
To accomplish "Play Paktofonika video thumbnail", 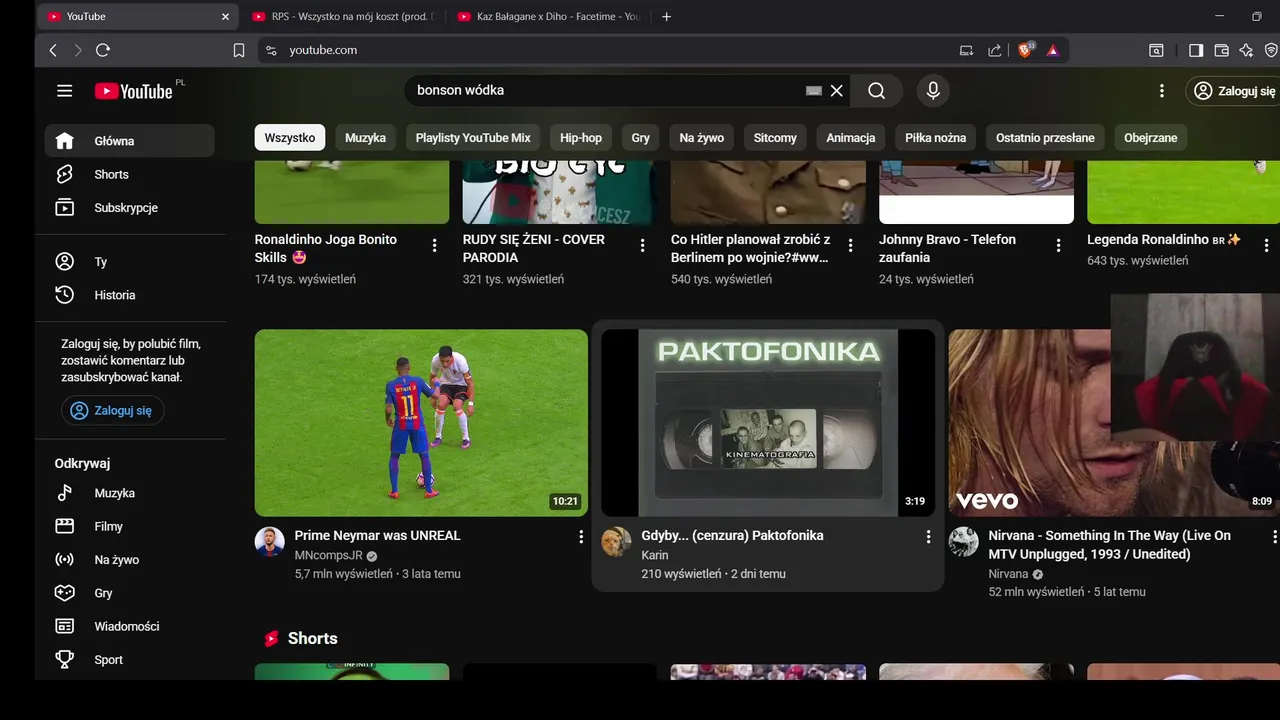I will [x=768, y=423].
